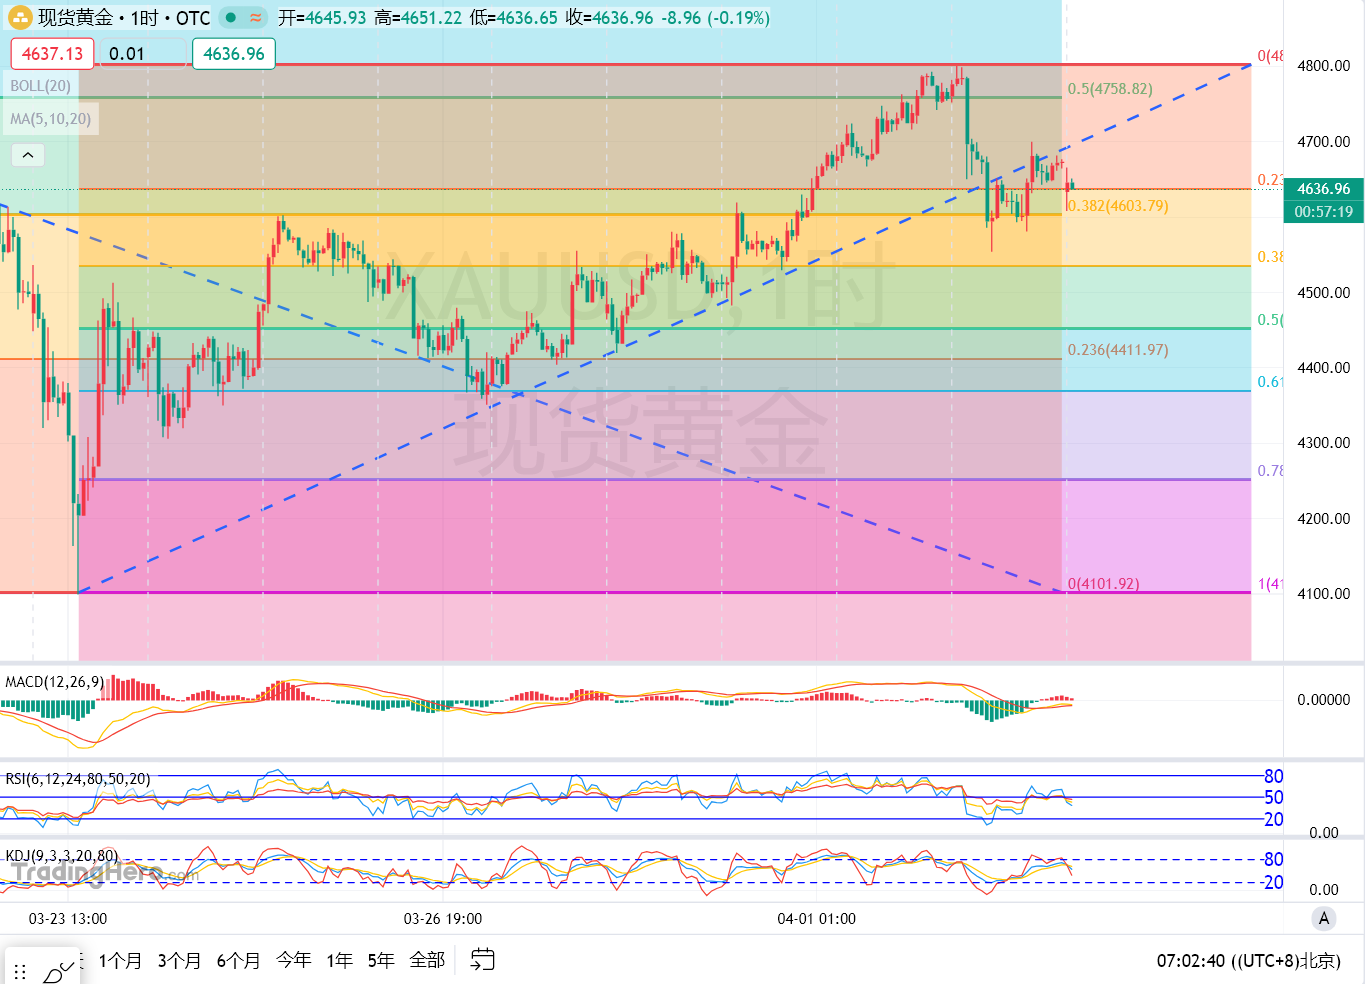1365x984 pixels.
Task: Click the drag handle dots on drawing toolbar
Action: [x=20, y=972]
